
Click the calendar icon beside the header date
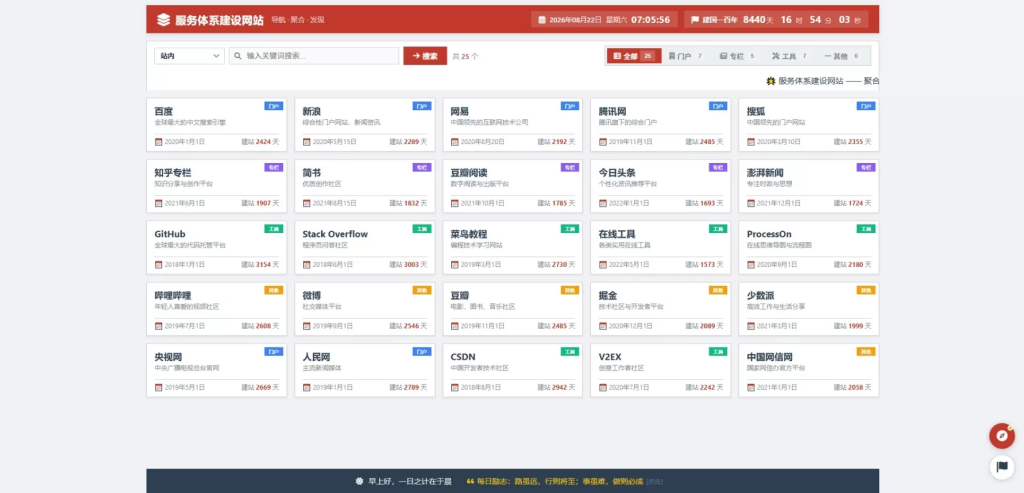tap(541, 20)
